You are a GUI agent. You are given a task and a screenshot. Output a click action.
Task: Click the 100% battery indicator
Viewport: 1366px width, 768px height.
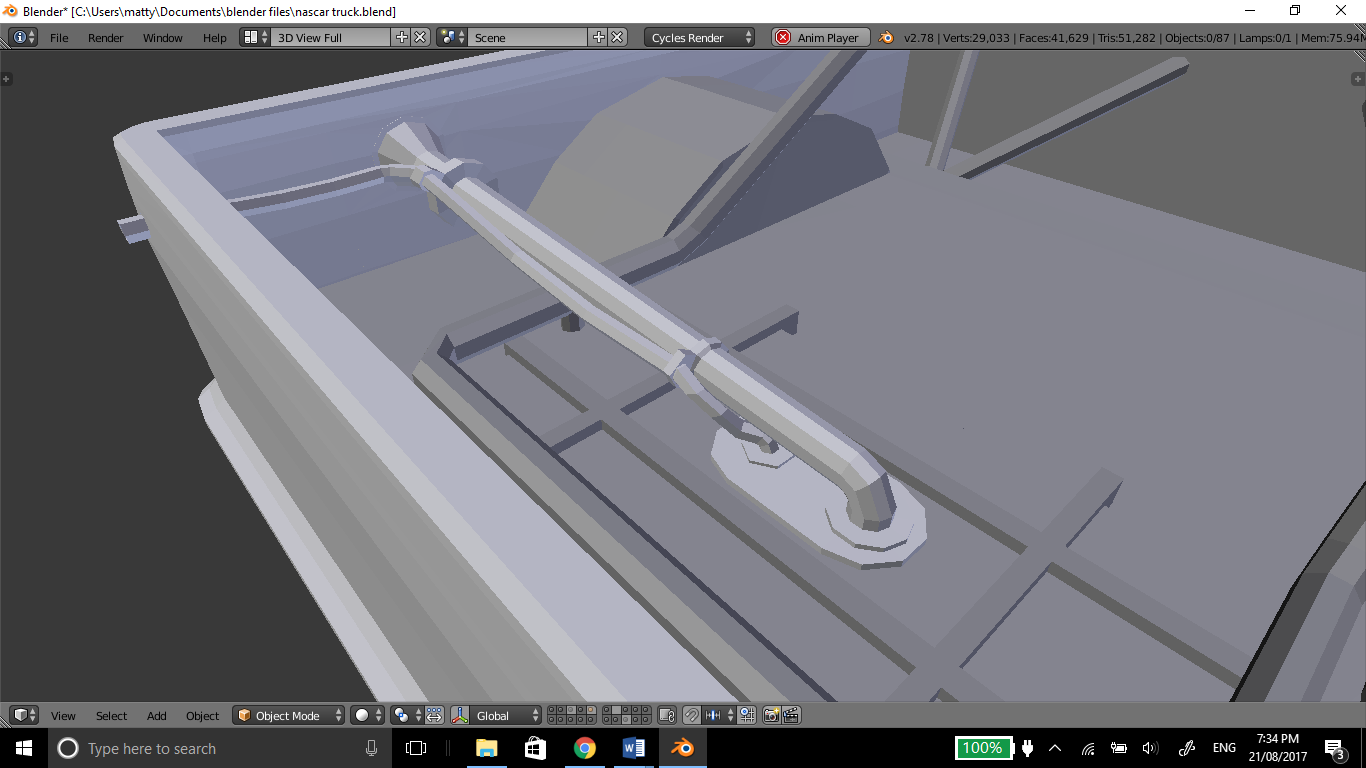coord(983,748)
